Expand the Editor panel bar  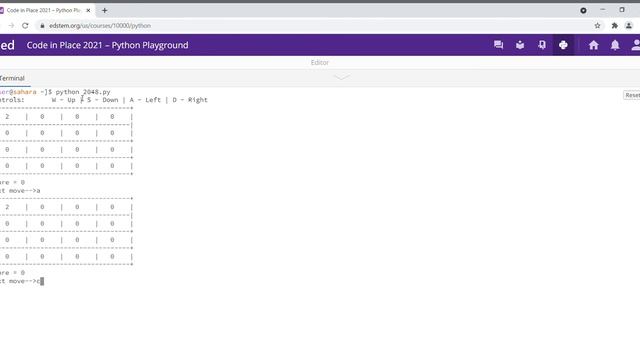(320, 62)
